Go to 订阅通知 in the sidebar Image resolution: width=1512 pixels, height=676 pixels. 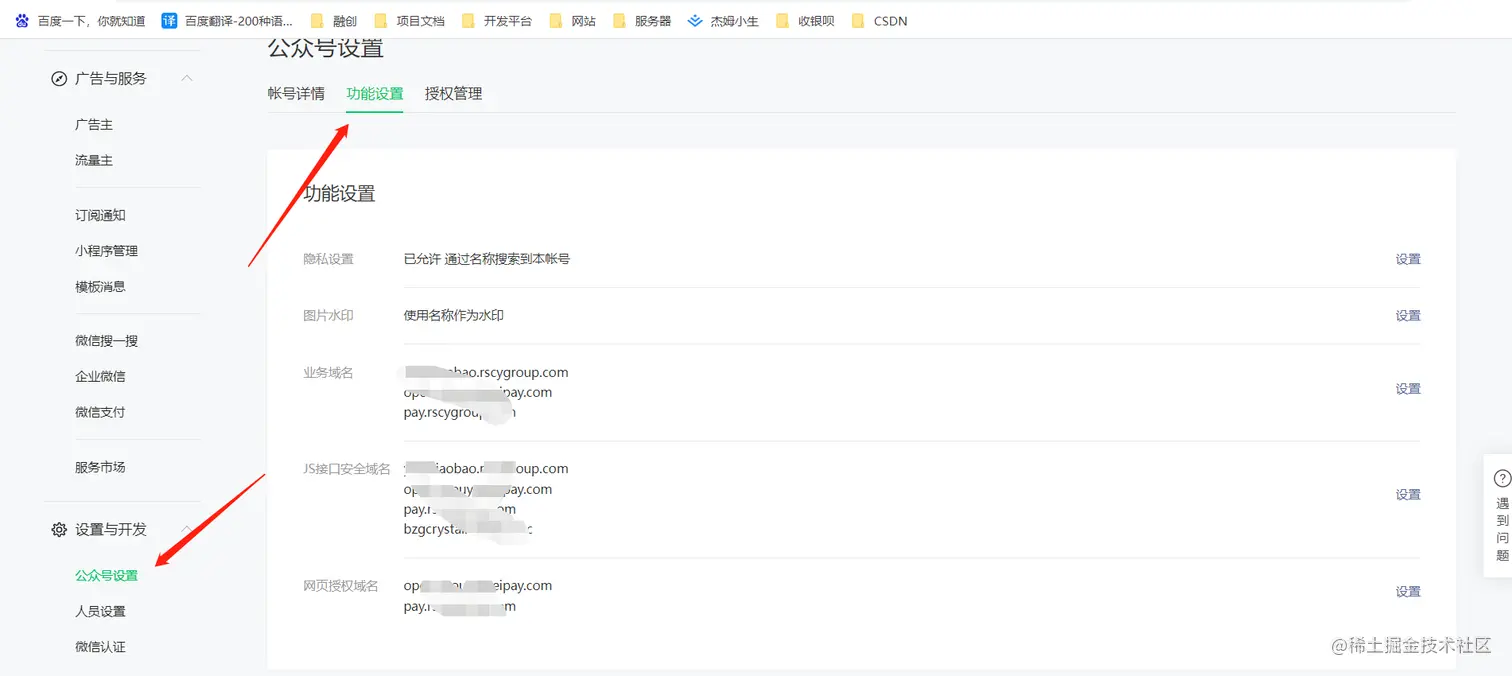tap(100, 215)
